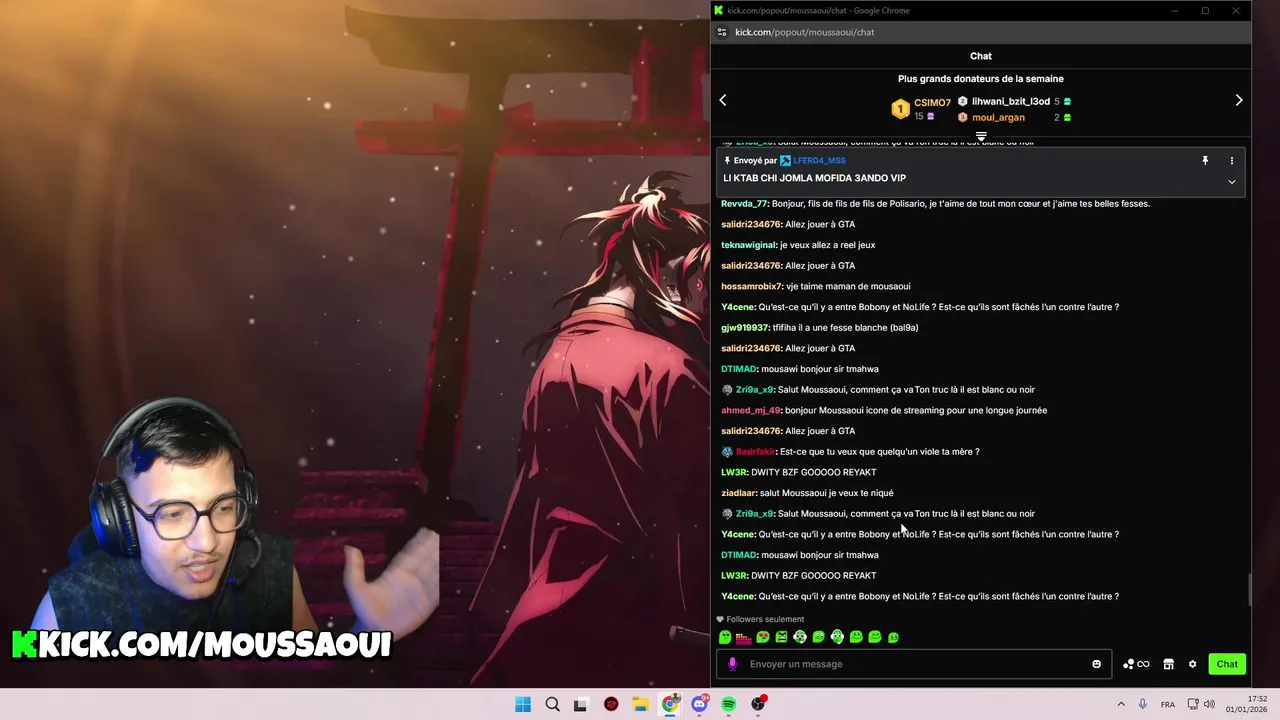Open username teknawiginal in chat

748,245
